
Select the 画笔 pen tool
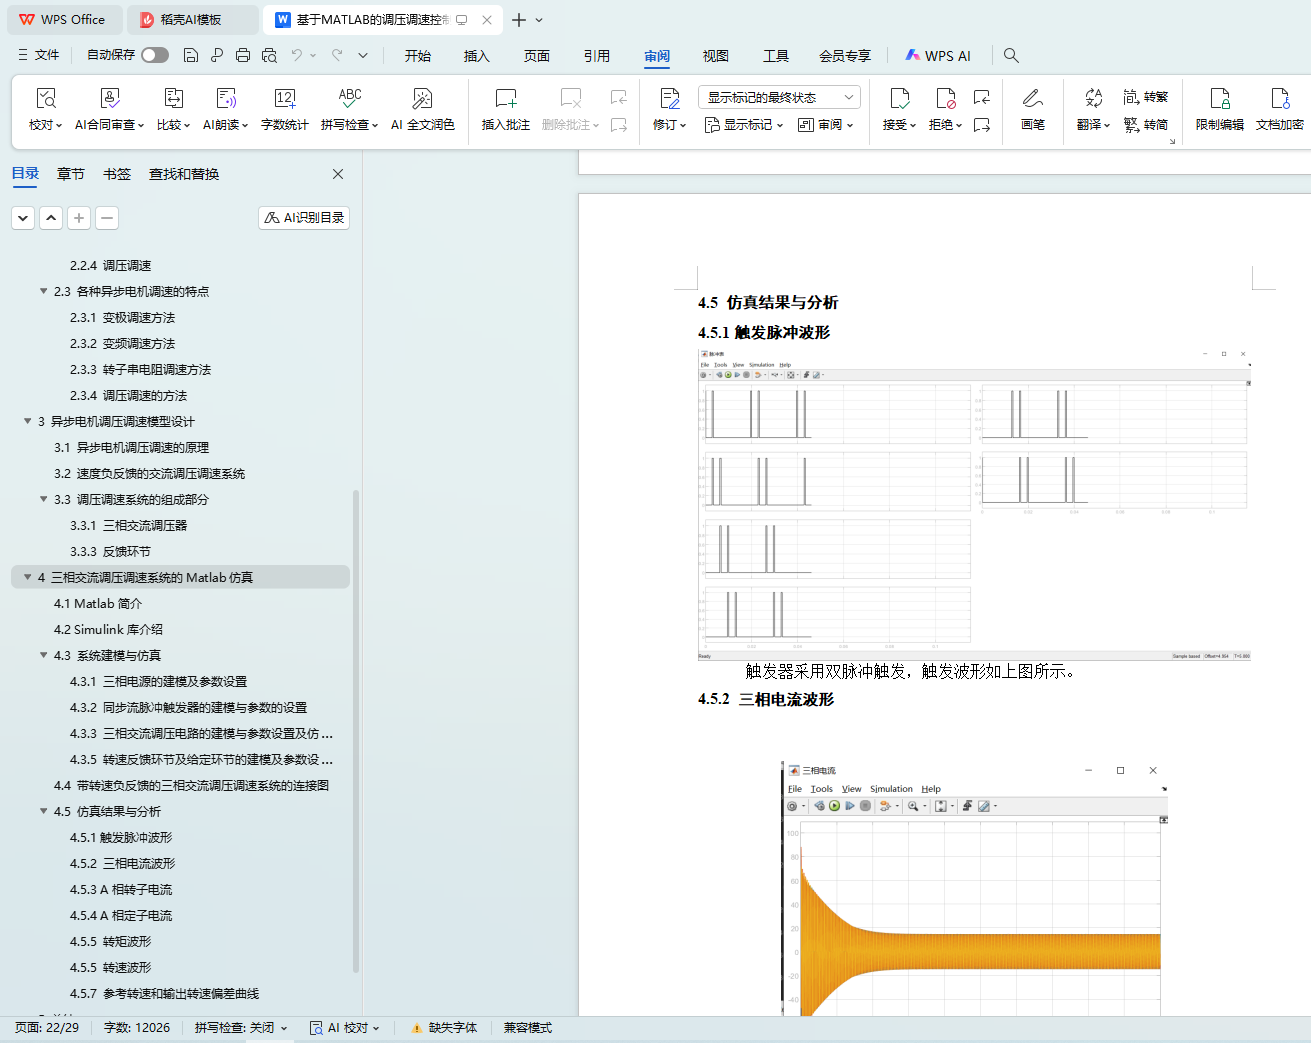pyautogui.click(x=1032, y=99)
